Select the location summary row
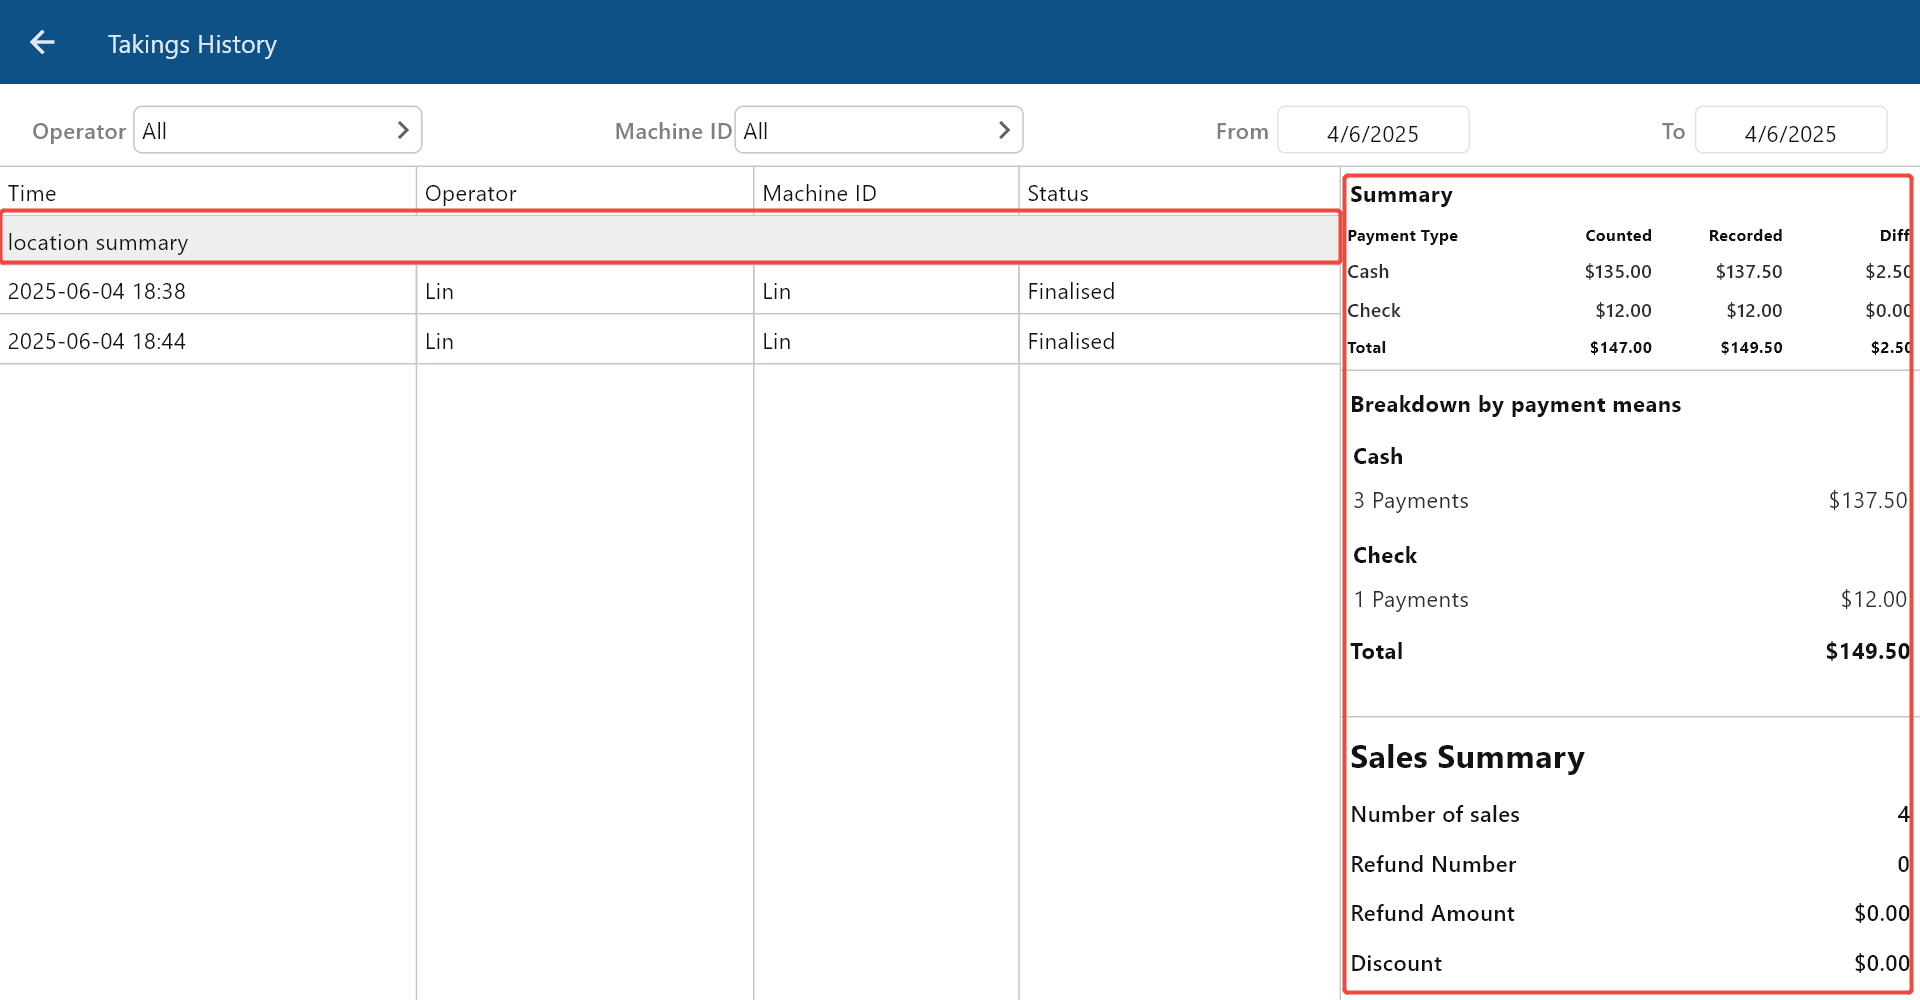This screenshot has height=1000, width=1920. (x=670, y=241)
